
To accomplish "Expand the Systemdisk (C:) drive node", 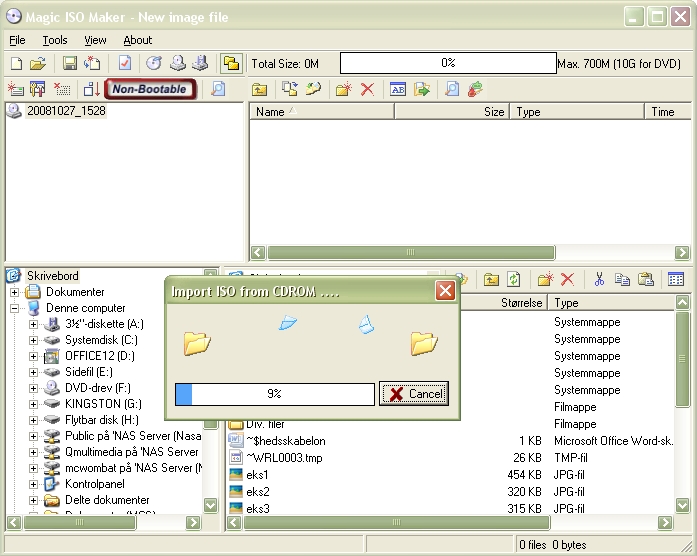I will [33, 341].
